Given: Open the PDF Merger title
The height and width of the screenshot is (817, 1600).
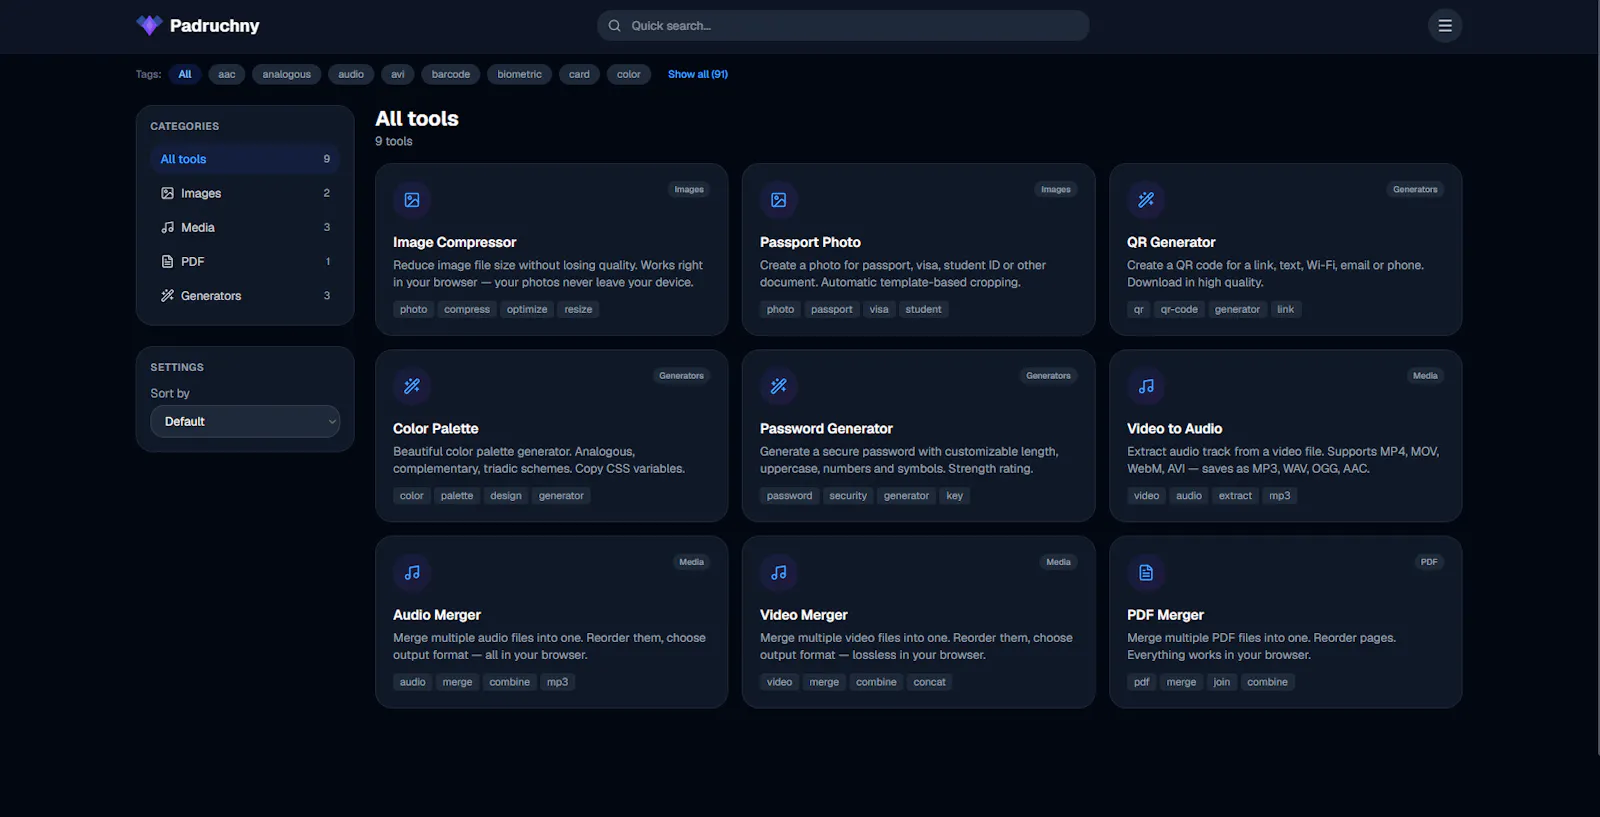Looking at the screenshot, I should click(1165, 615).
